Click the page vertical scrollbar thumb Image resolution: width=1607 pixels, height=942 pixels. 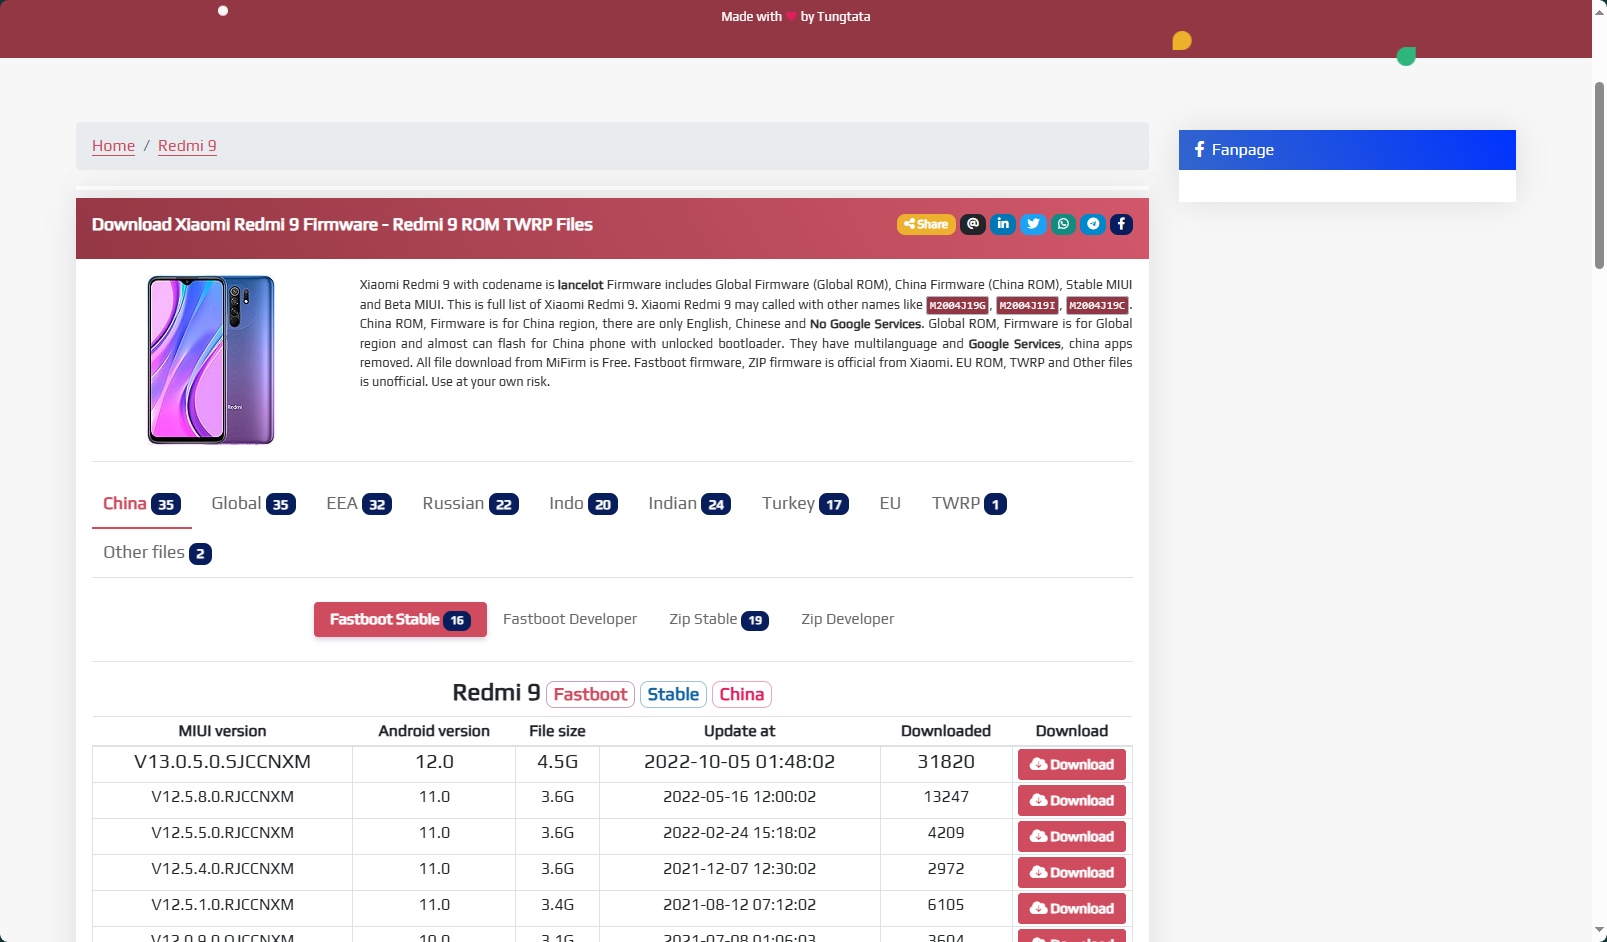[1599, 175]
